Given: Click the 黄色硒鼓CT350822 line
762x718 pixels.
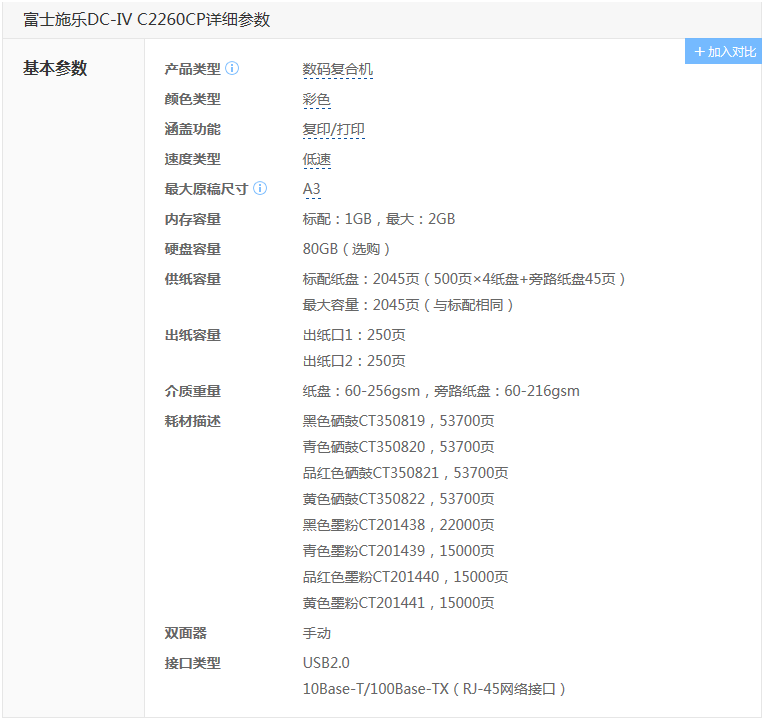Looking at the screenshot, I should tap(398, 499).
